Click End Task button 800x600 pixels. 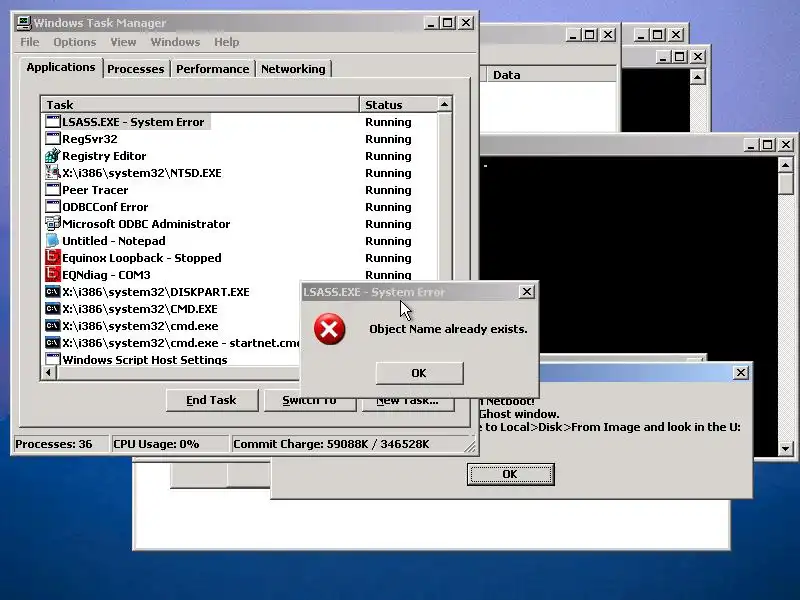[211, 400]
